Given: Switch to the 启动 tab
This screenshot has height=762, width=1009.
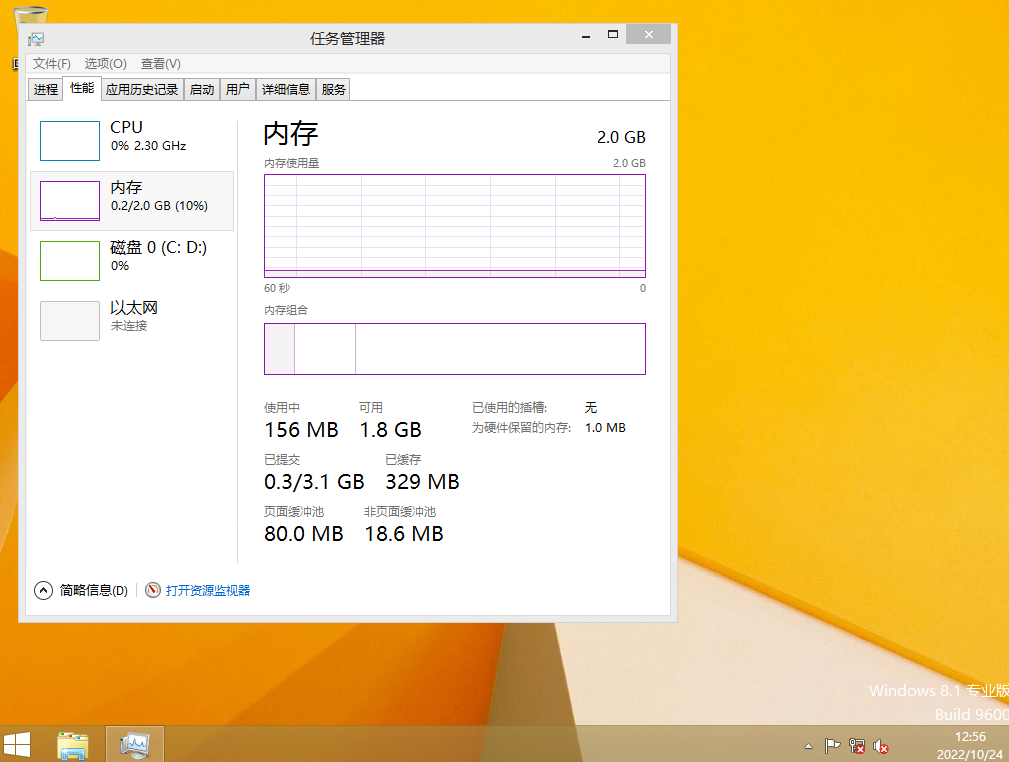Looking at the screenshot, I should 202,89.
